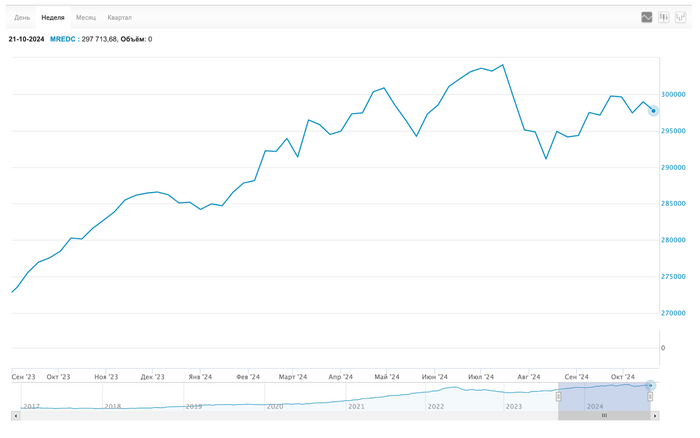The image size is (700, 438).
Task: Select the OHLC bar chart icon
Action: 680,17
